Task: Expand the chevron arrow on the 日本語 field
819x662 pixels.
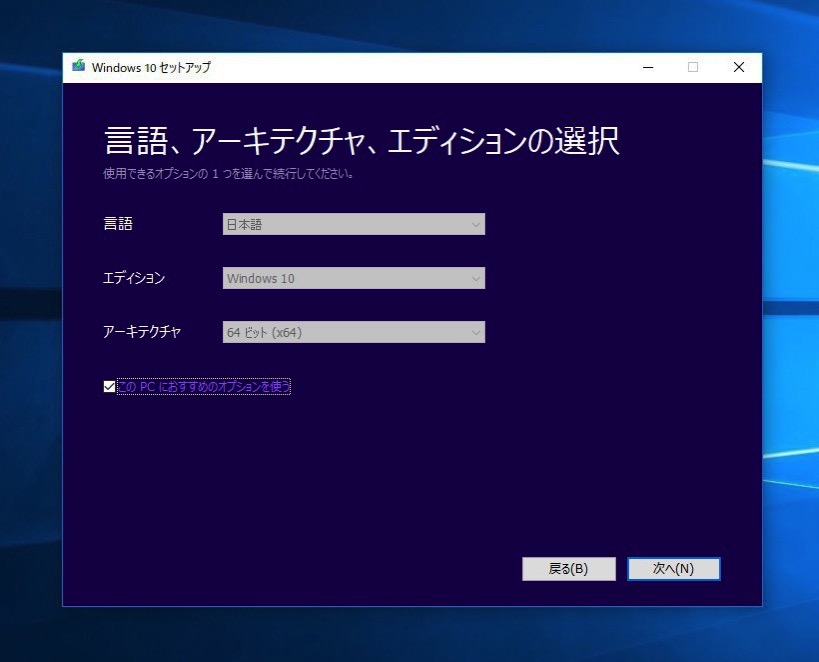Action: pos(475,225)
